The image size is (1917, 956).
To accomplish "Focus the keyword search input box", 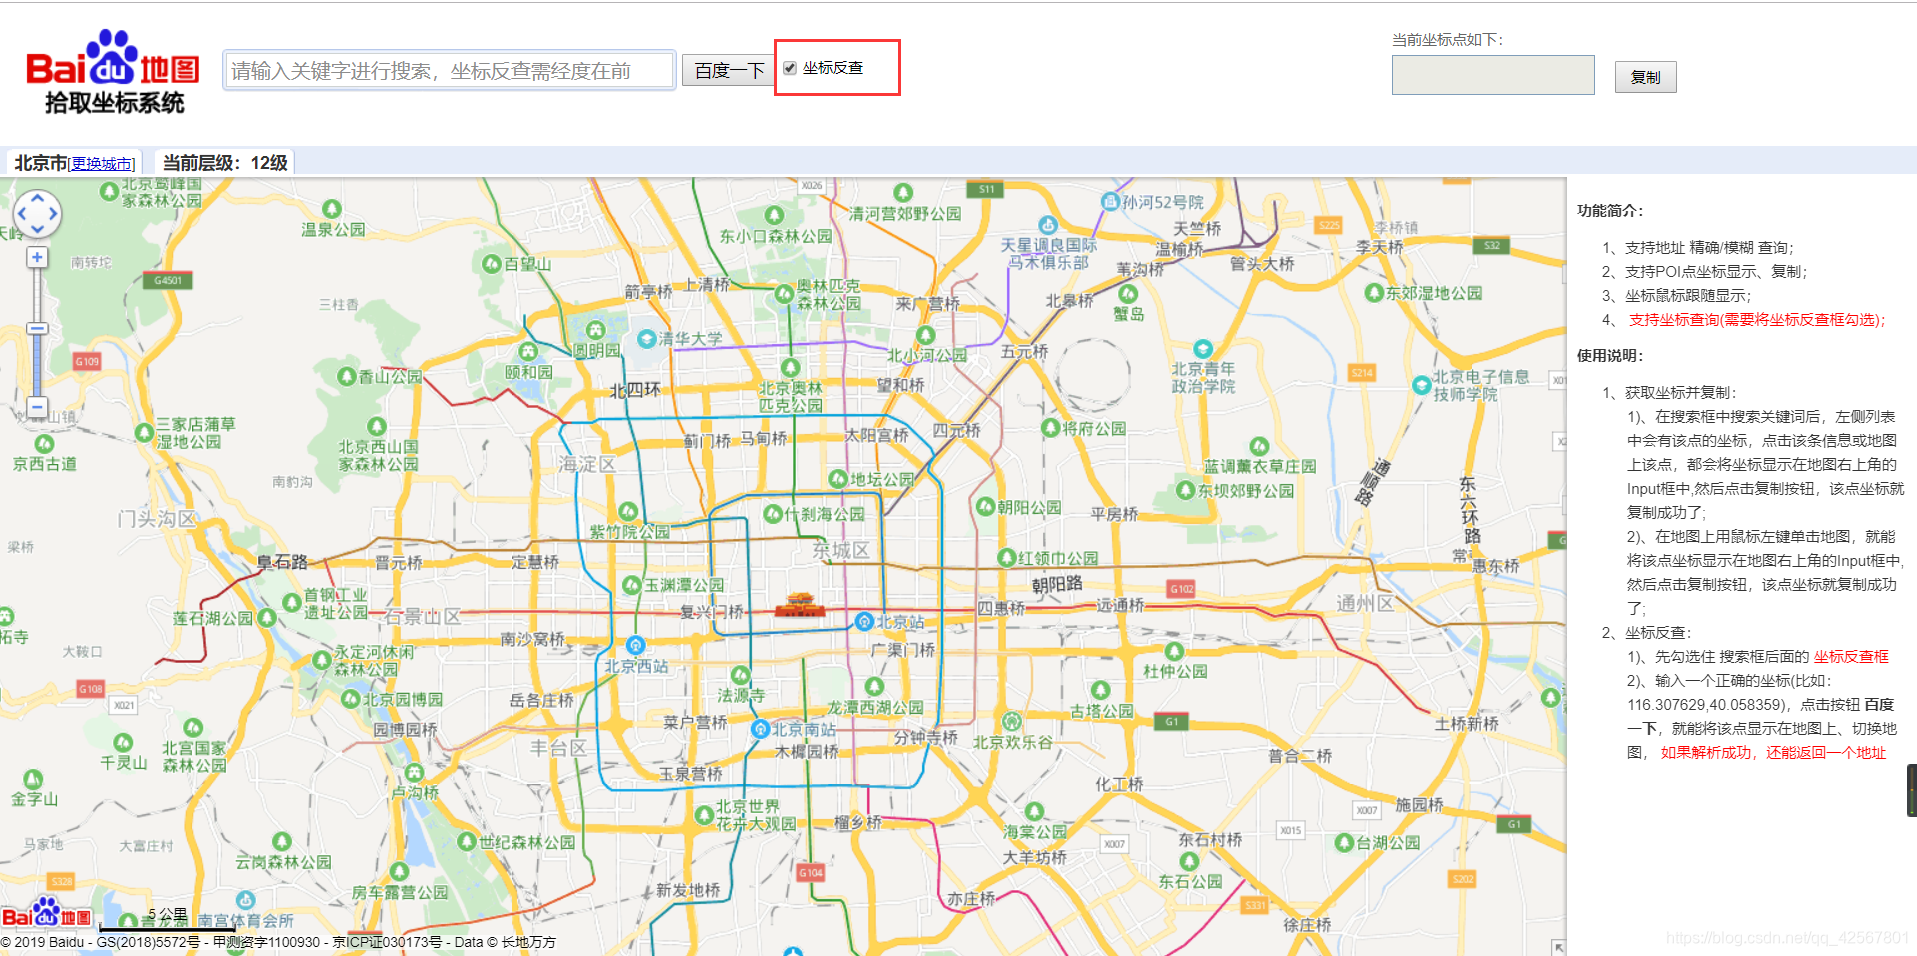I will click(449, 70).
